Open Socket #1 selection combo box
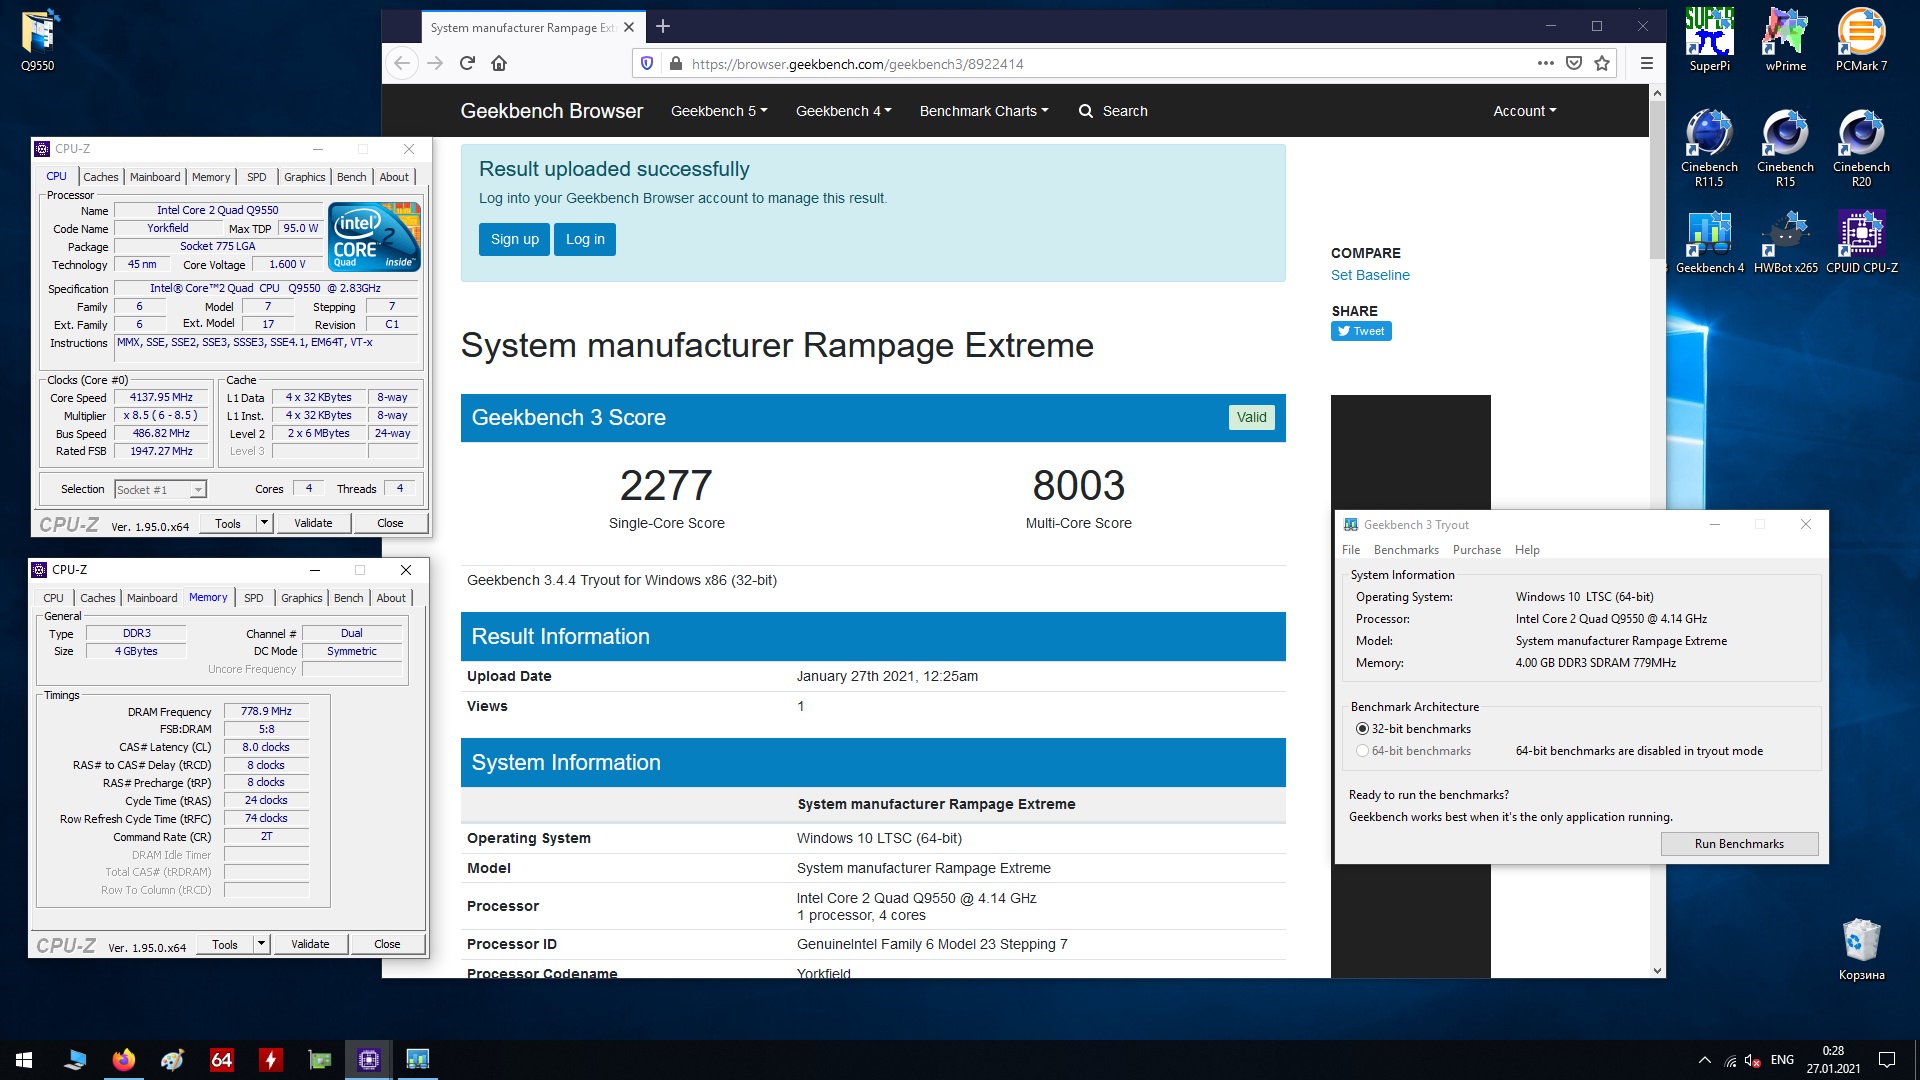Viewport: 1920px width, 1080px height. (x=160, y=489)
